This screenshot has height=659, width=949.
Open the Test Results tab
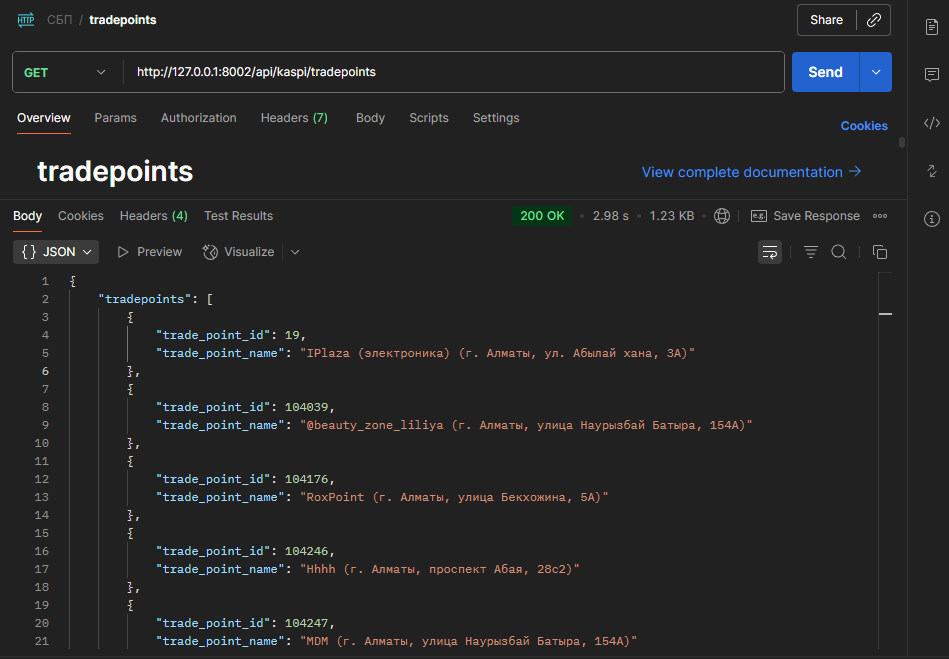[238, 216]
